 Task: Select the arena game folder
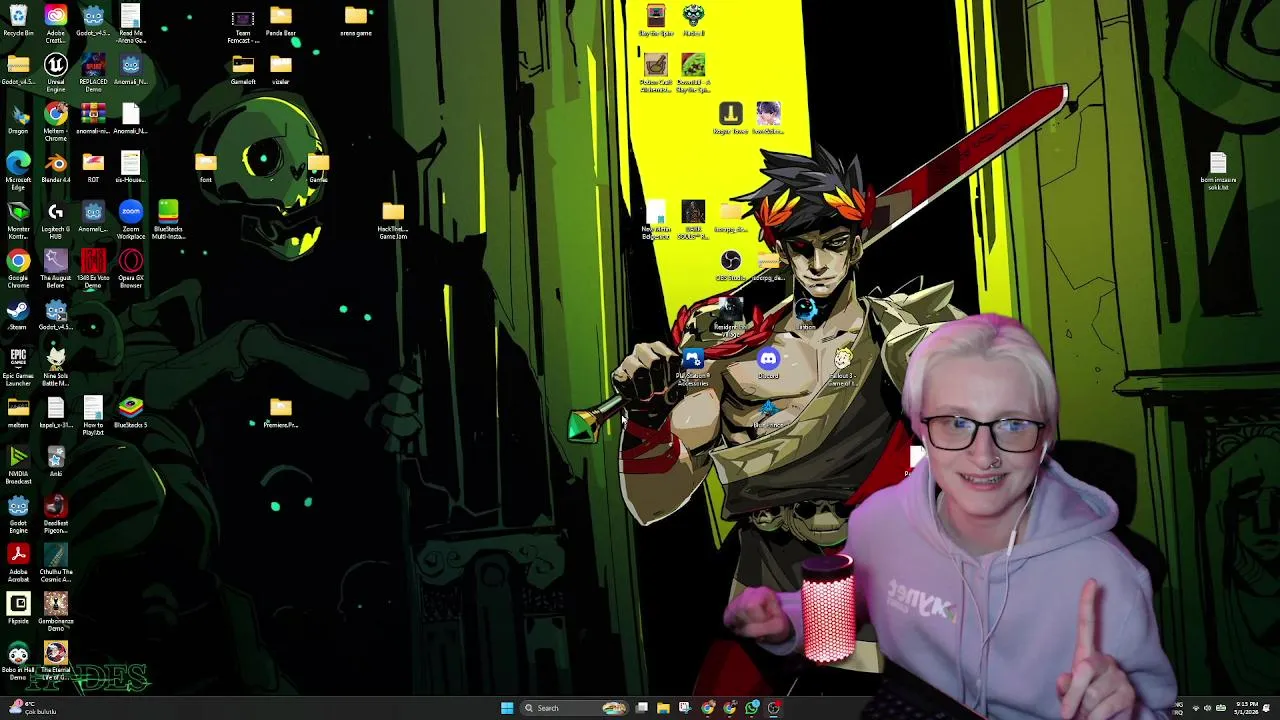click(356, 21)
